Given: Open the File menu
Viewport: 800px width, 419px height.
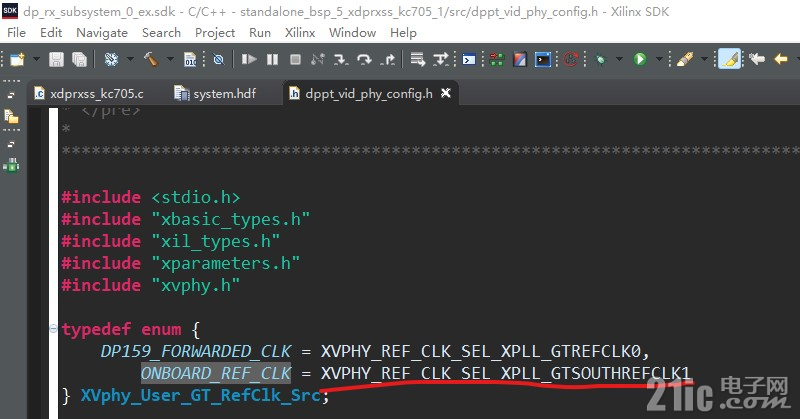Looking at the screenshot, I should pyautogui.click(x=16, y=33).
